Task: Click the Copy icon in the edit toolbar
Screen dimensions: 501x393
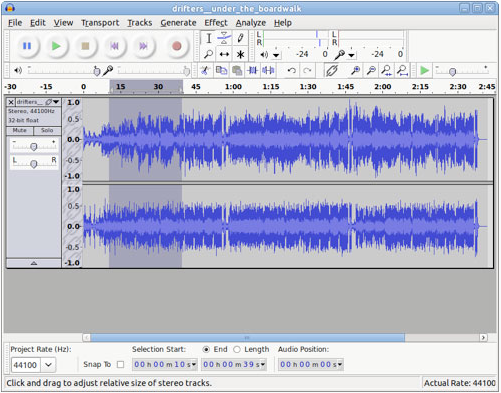Action: point(221,70)
